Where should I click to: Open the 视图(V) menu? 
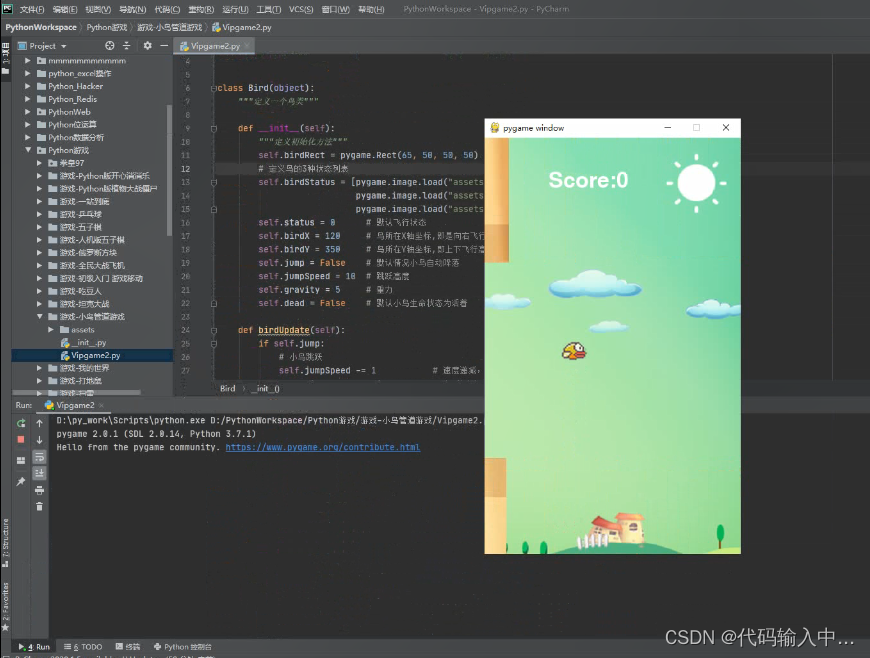click(x=98, y=9)
